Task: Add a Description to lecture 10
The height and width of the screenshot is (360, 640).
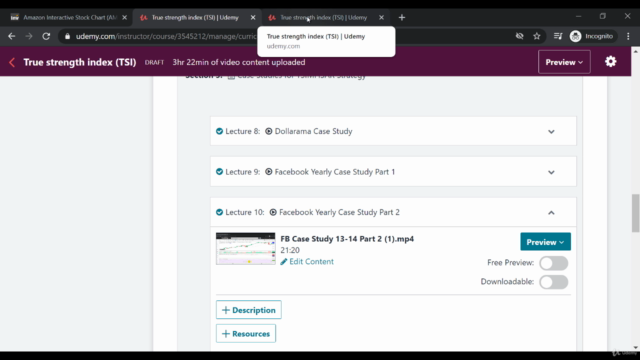Action: pos(249,310)
